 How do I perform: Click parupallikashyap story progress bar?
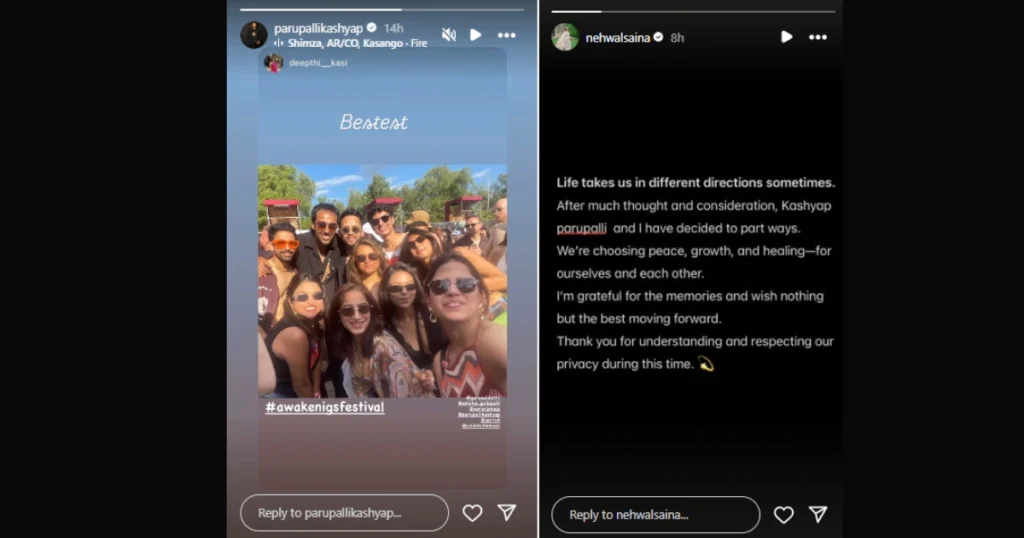click(x=381, y=10)
